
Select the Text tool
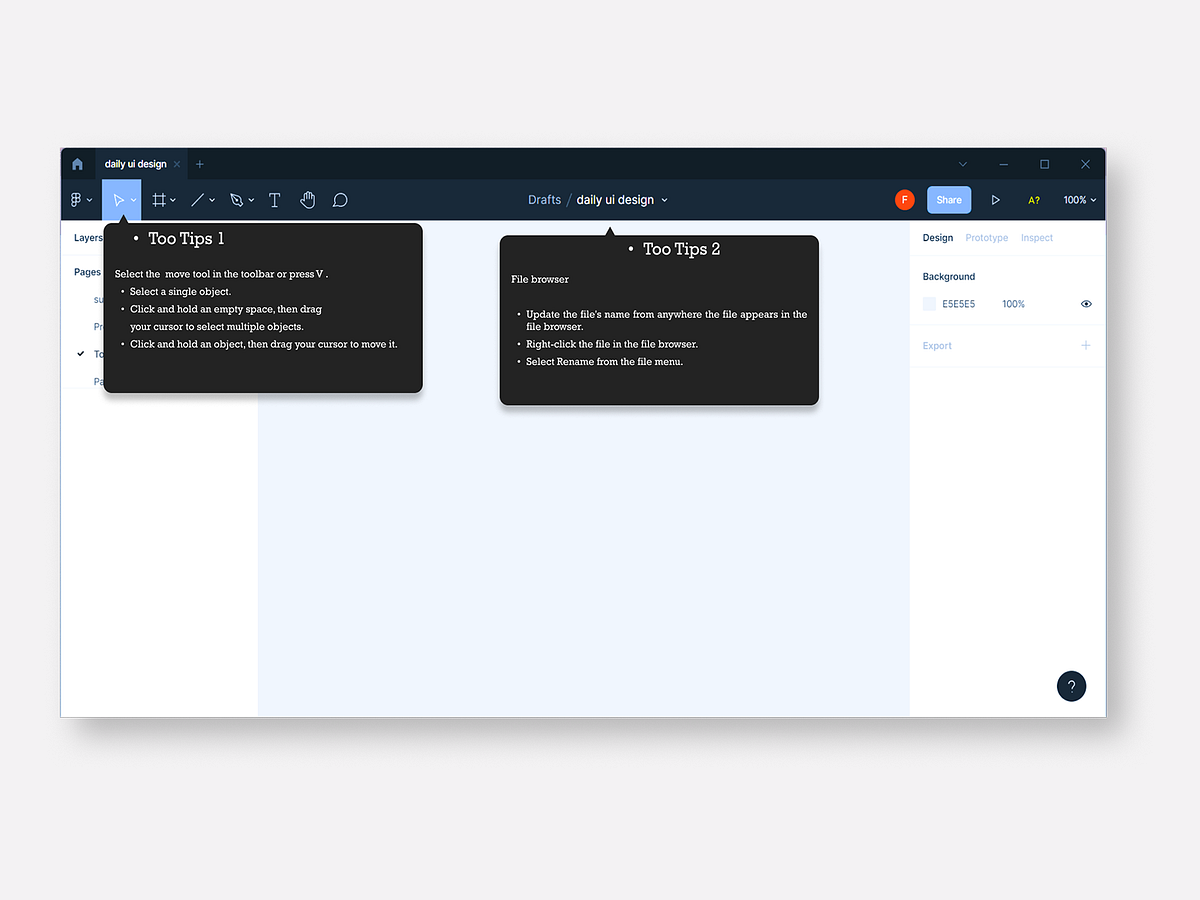tap(274, 199)
